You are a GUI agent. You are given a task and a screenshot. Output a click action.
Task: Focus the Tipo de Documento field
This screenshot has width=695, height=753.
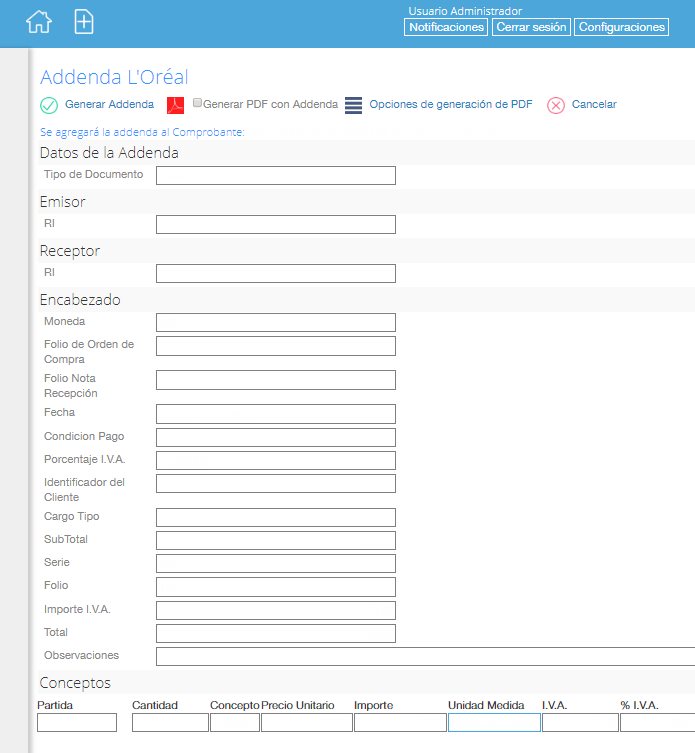point(276,176)
